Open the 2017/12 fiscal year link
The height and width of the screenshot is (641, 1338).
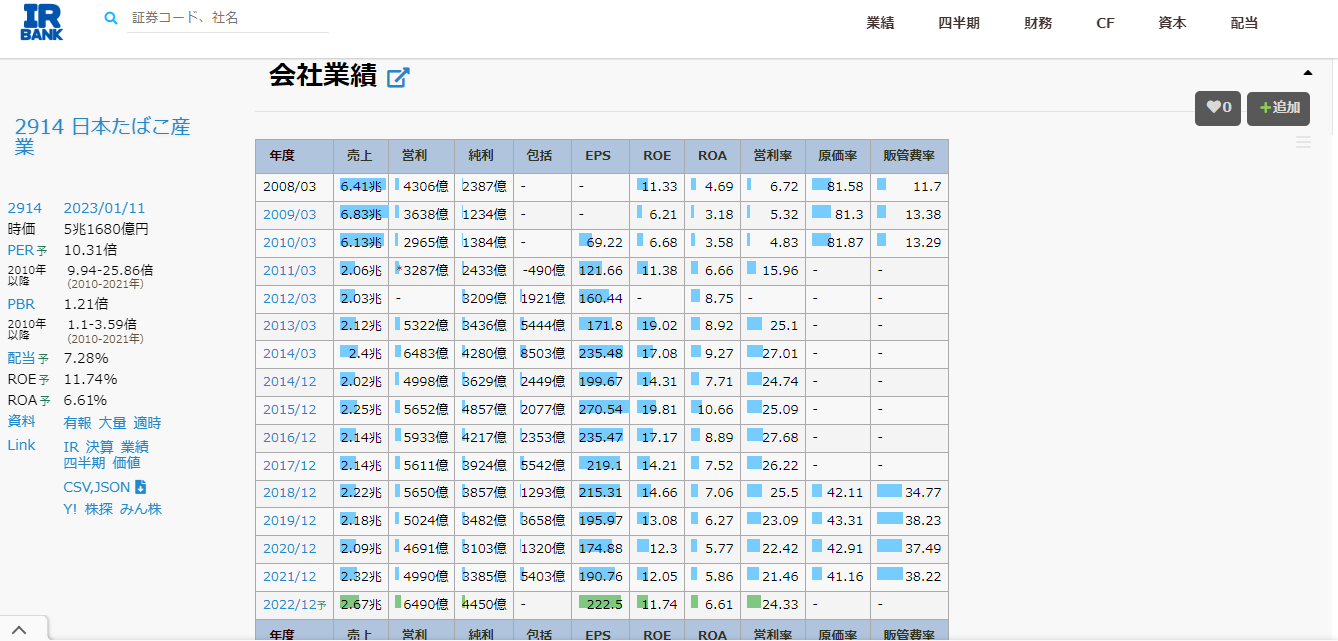(x=290, y=466)
